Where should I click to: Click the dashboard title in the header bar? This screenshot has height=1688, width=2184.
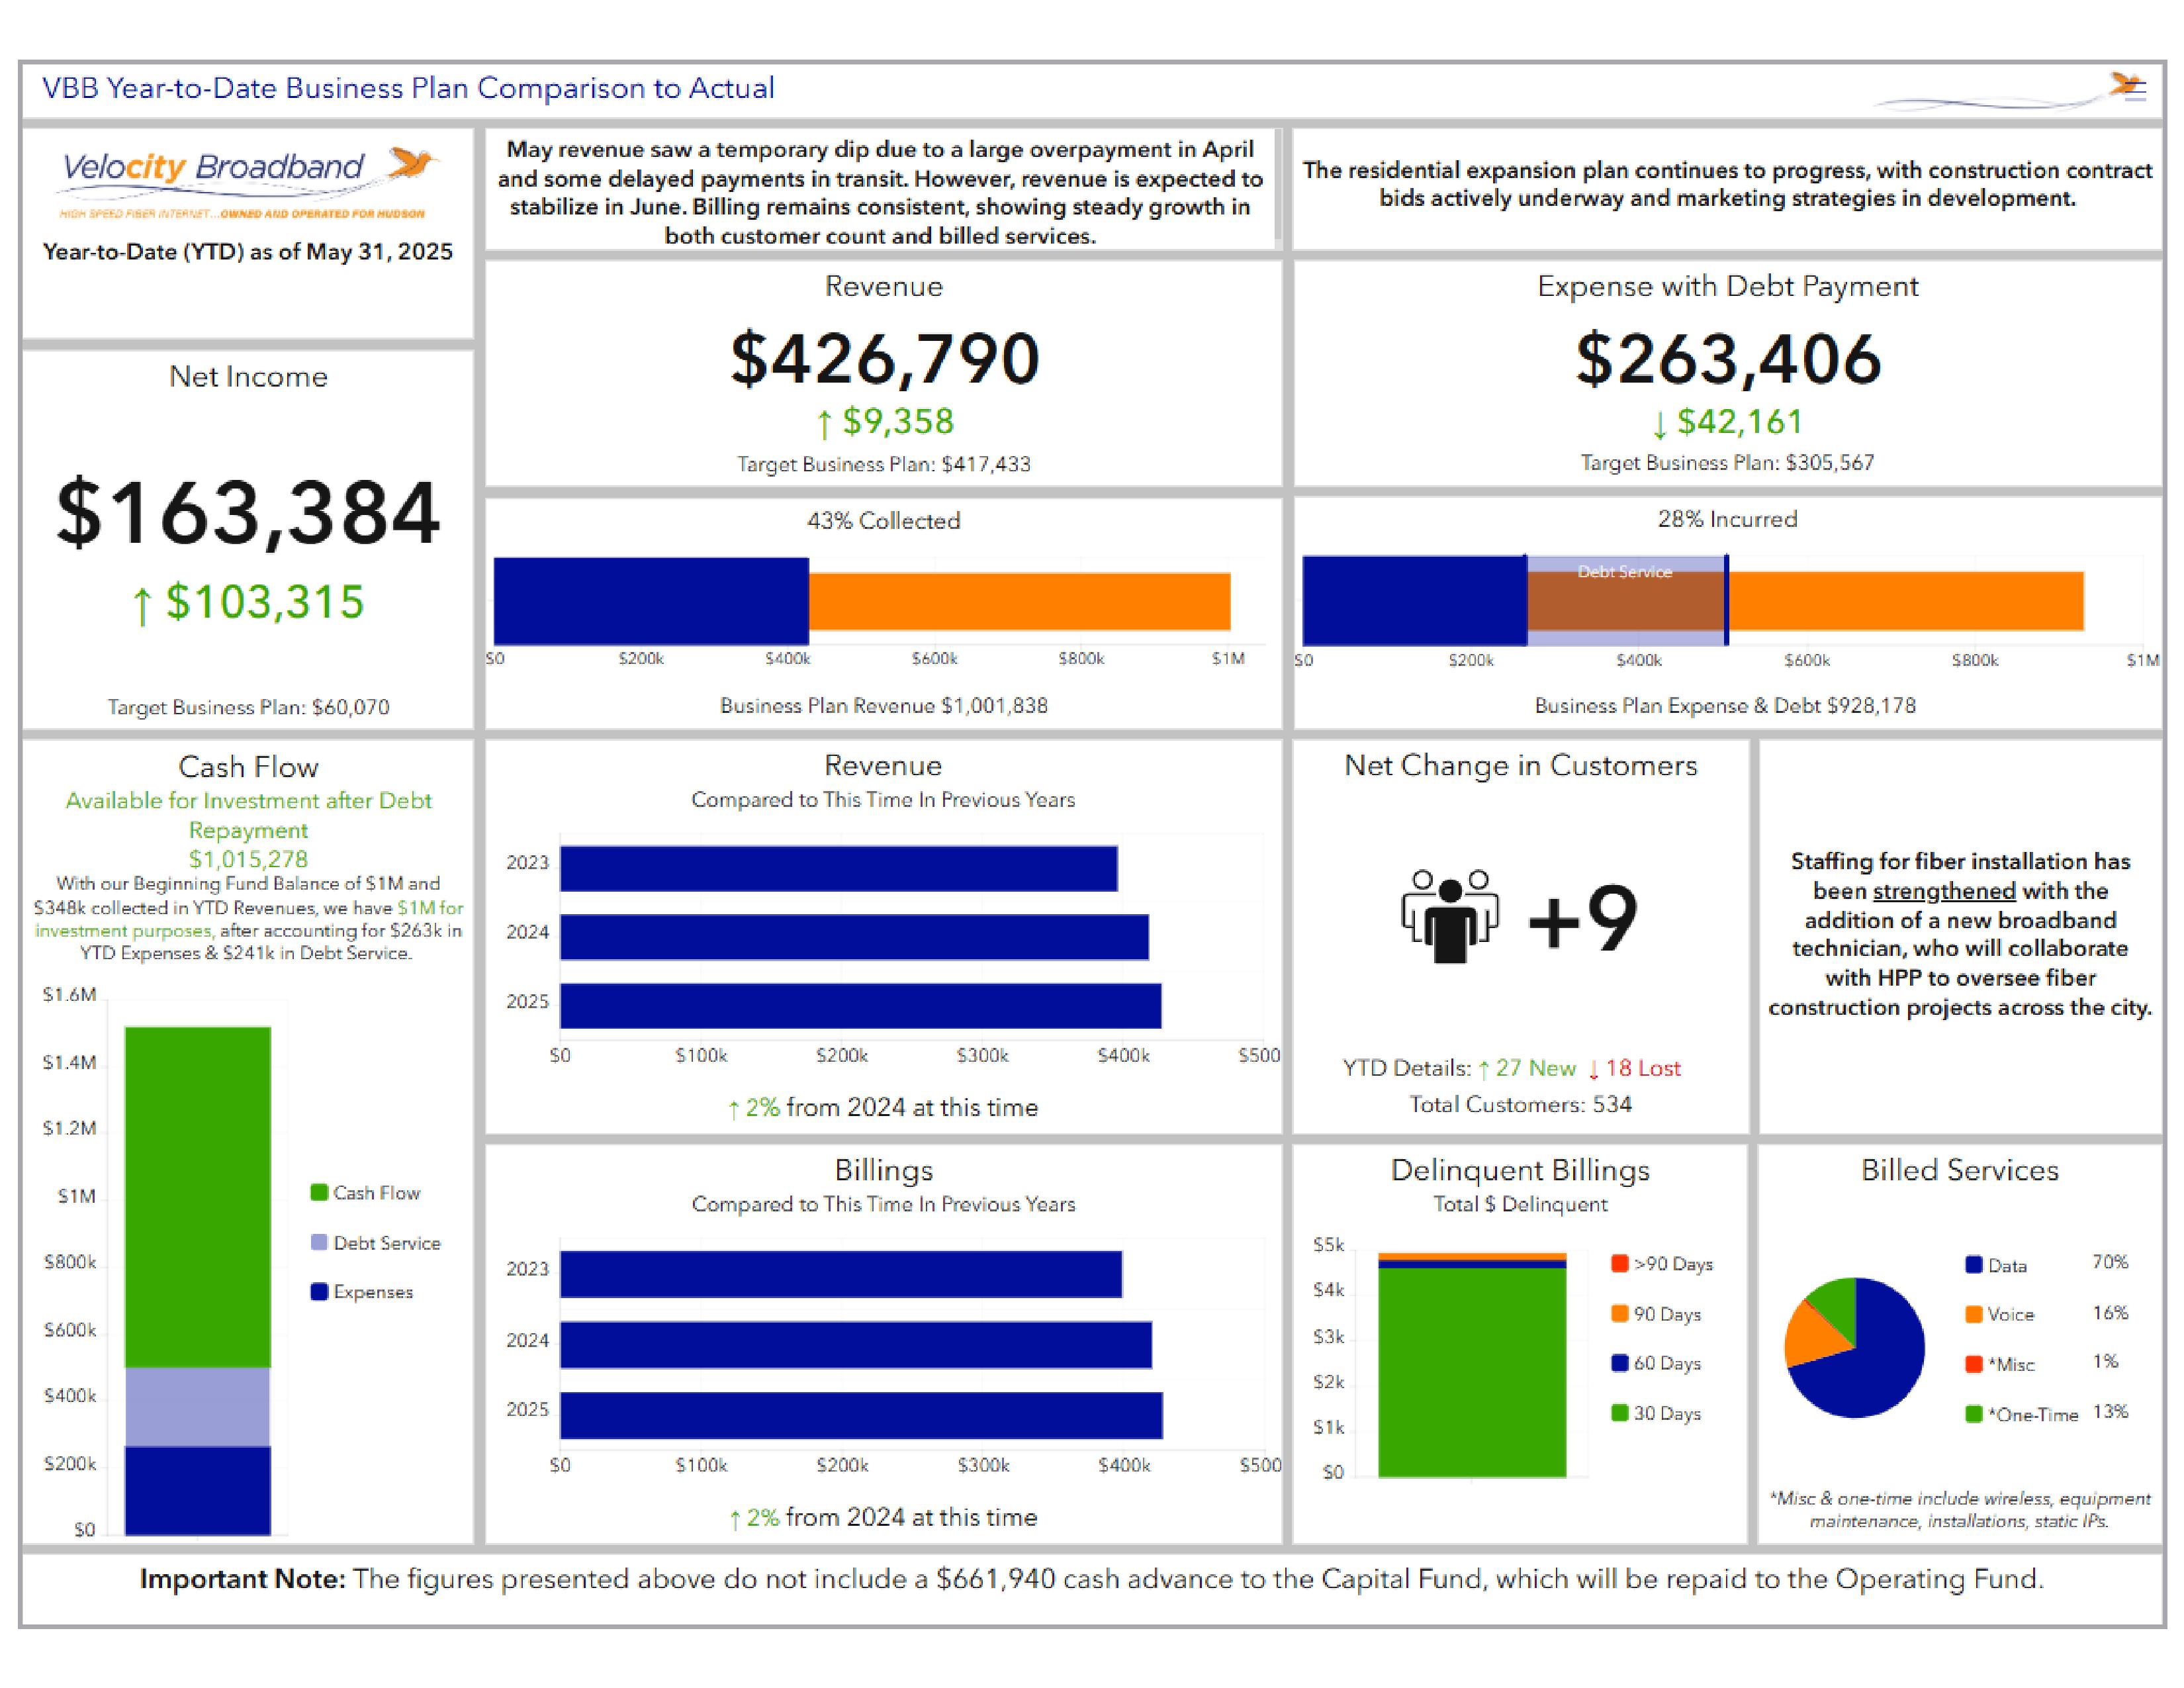click(x=407, y=88)
